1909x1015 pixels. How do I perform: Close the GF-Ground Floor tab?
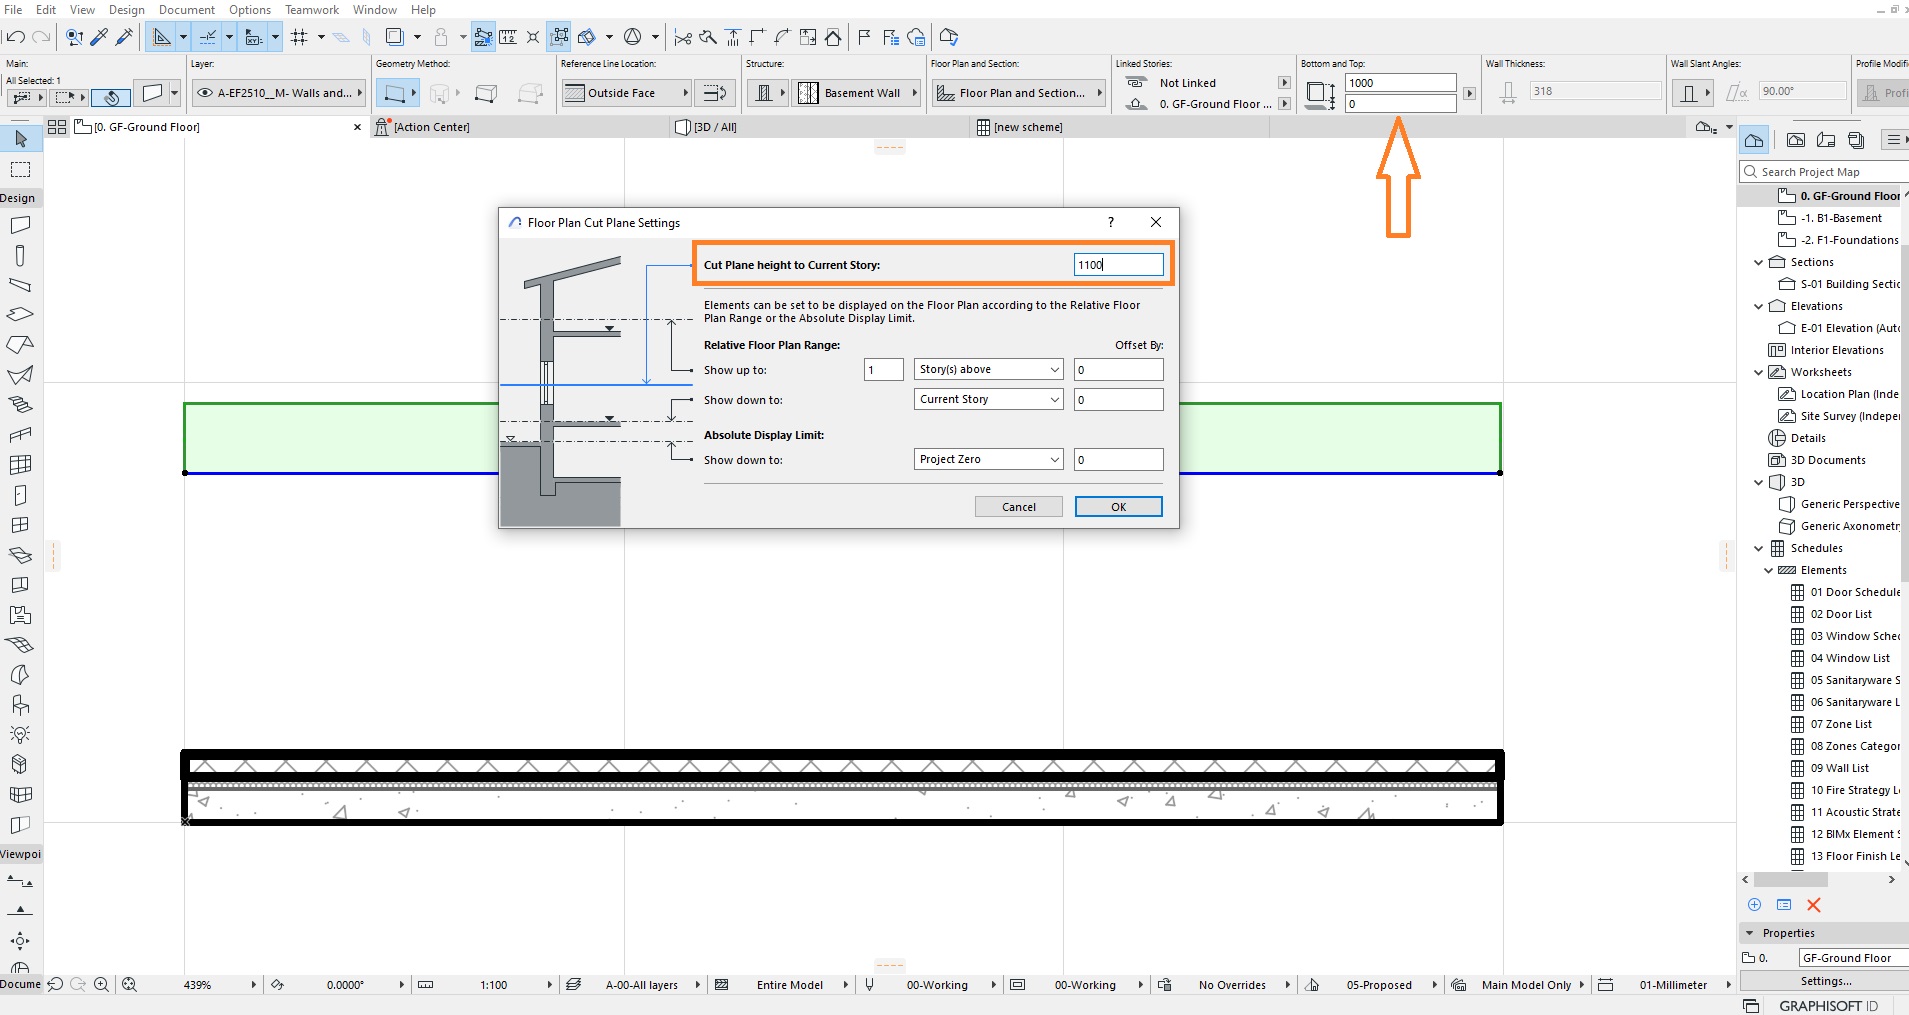(357, 127)
